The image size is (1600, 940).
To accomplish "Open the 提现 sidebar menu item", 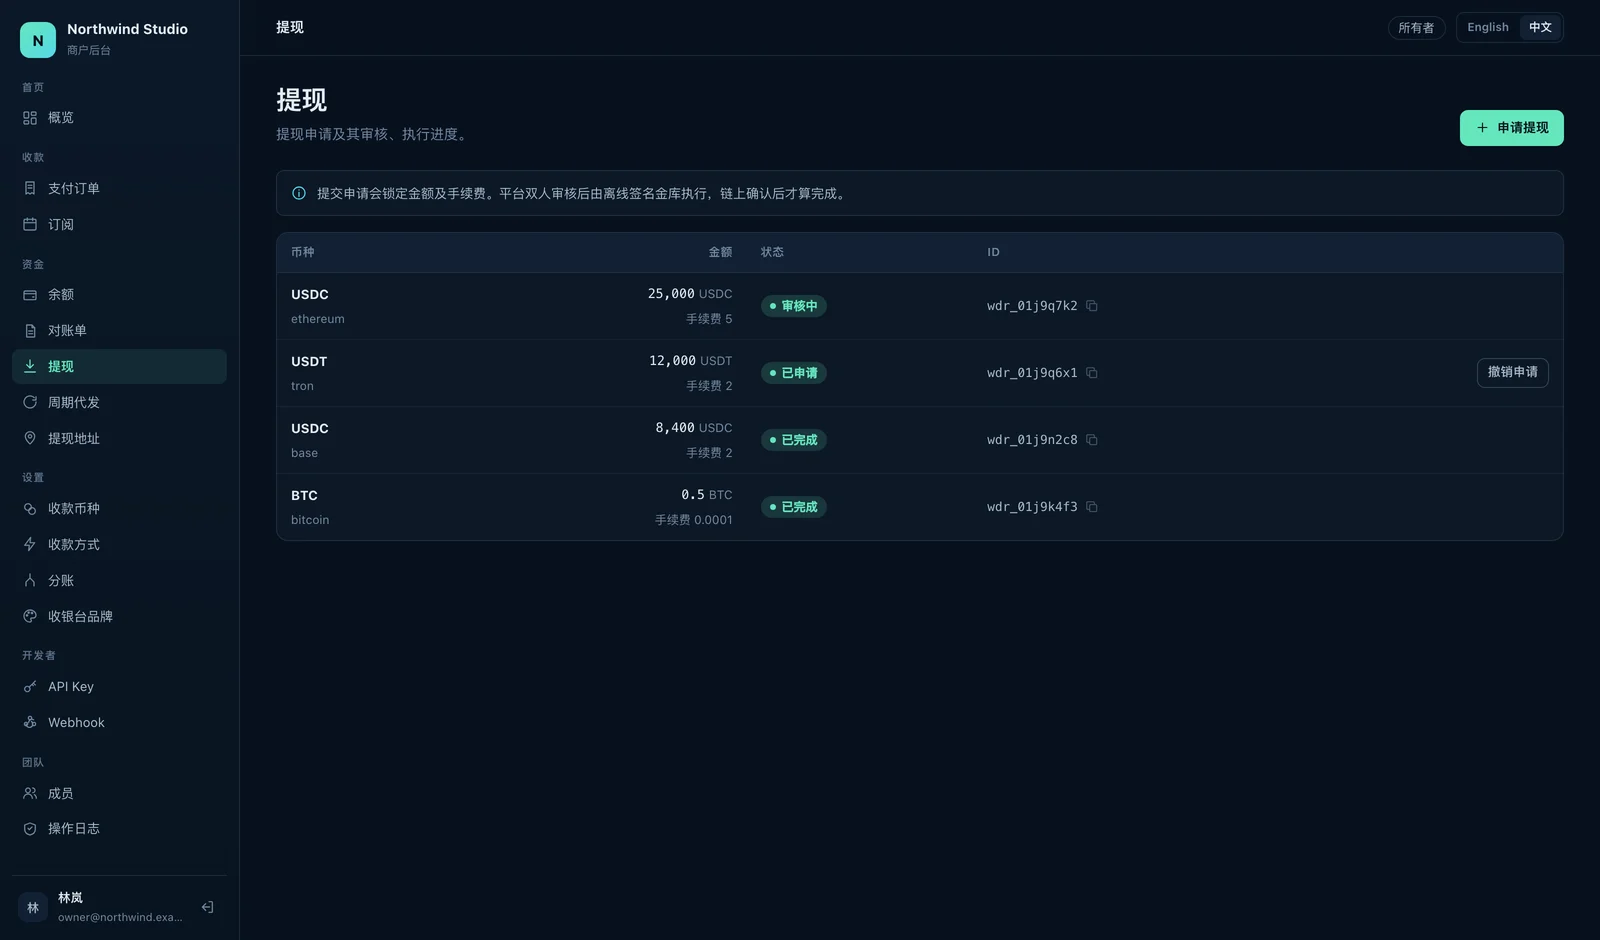I will pyautogui.click(x=119, y=366).
